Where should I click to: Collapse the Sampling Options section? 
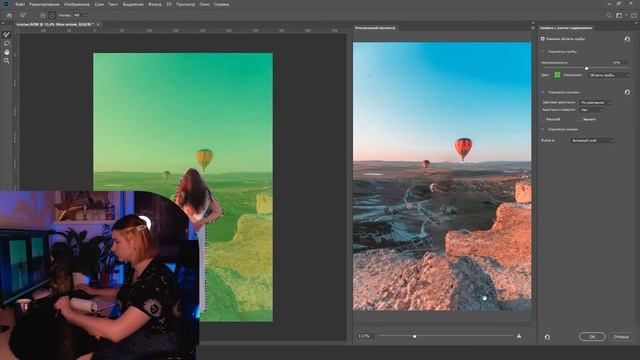tap(543, 52)
